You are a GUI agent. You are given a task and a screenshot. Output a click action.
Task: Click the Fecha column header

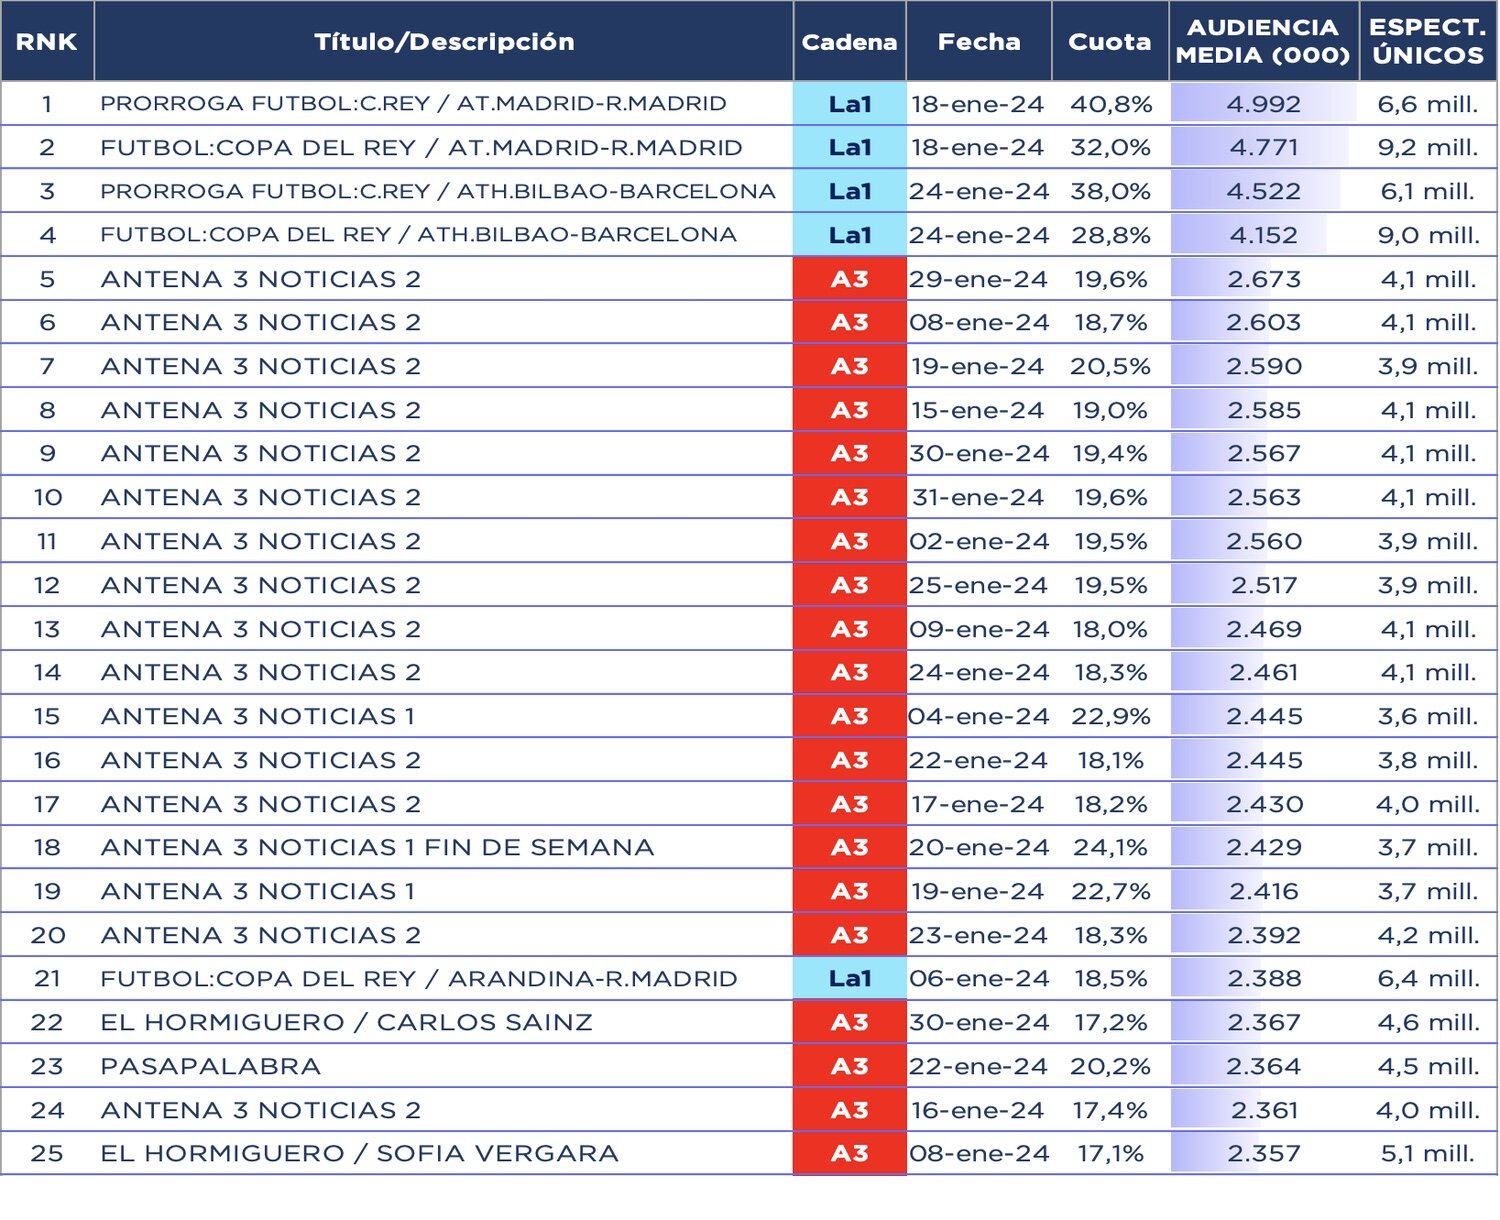[x=979, y=41]
